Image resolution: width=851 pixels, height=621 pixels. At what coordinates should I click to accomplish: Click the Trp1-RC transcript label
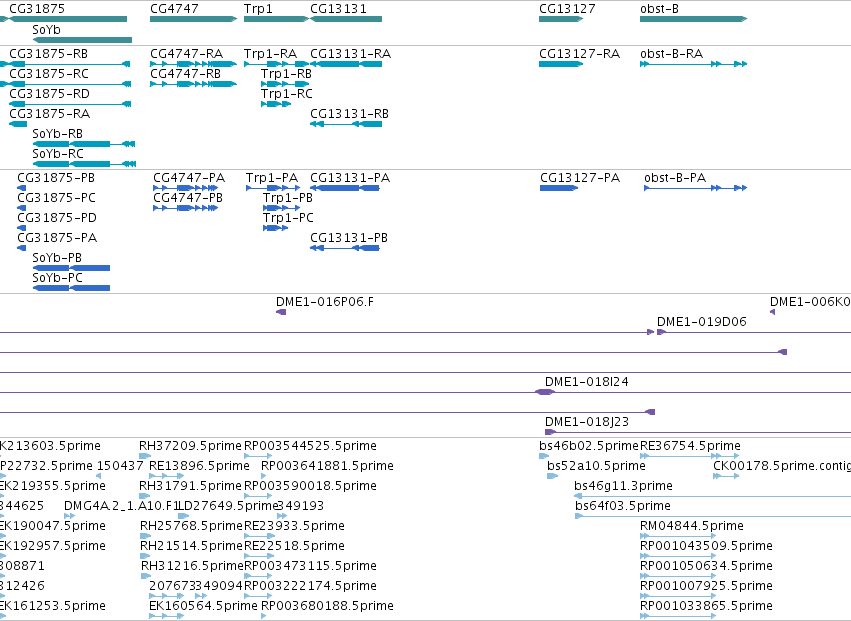click(287, 94)
